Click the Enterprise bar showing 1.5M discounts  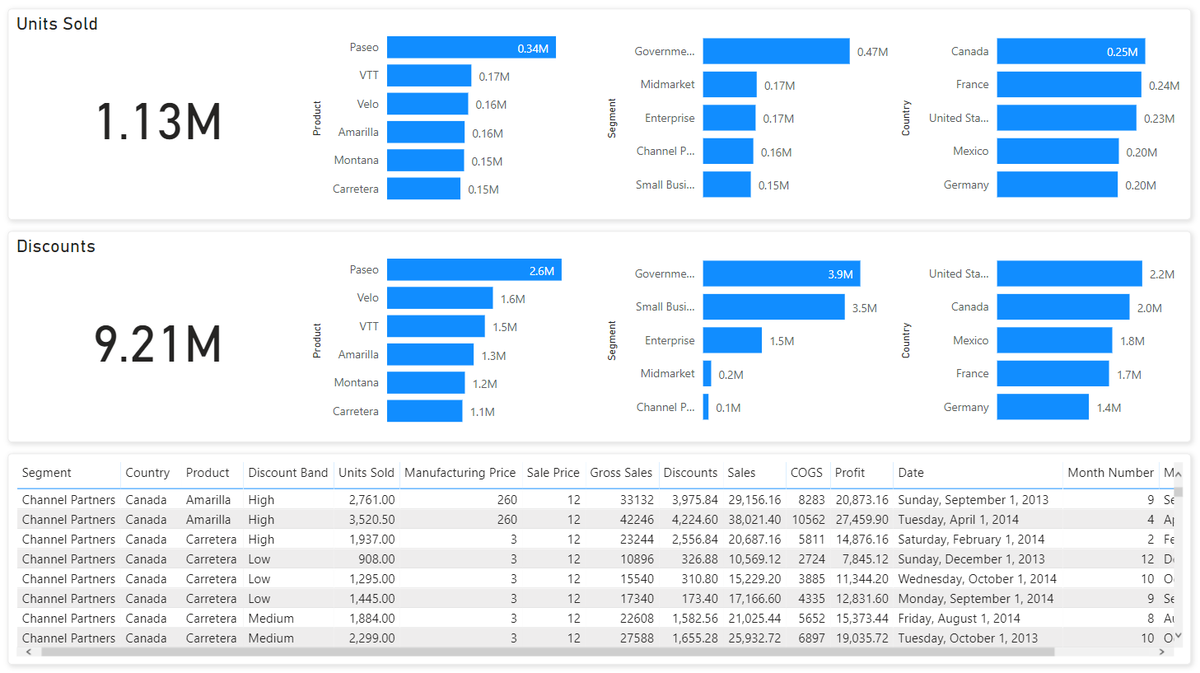733,340
